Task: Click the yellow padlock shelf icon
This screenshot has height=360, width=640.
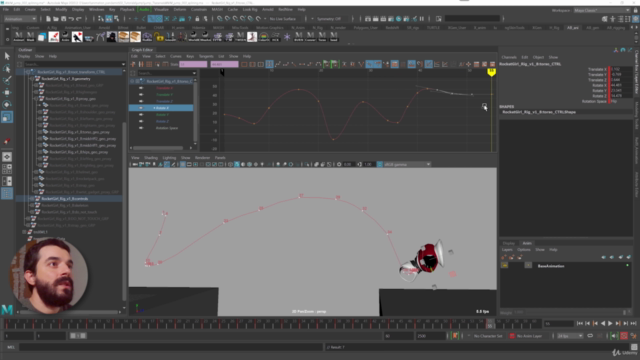Action: click(x=159, y=37)
